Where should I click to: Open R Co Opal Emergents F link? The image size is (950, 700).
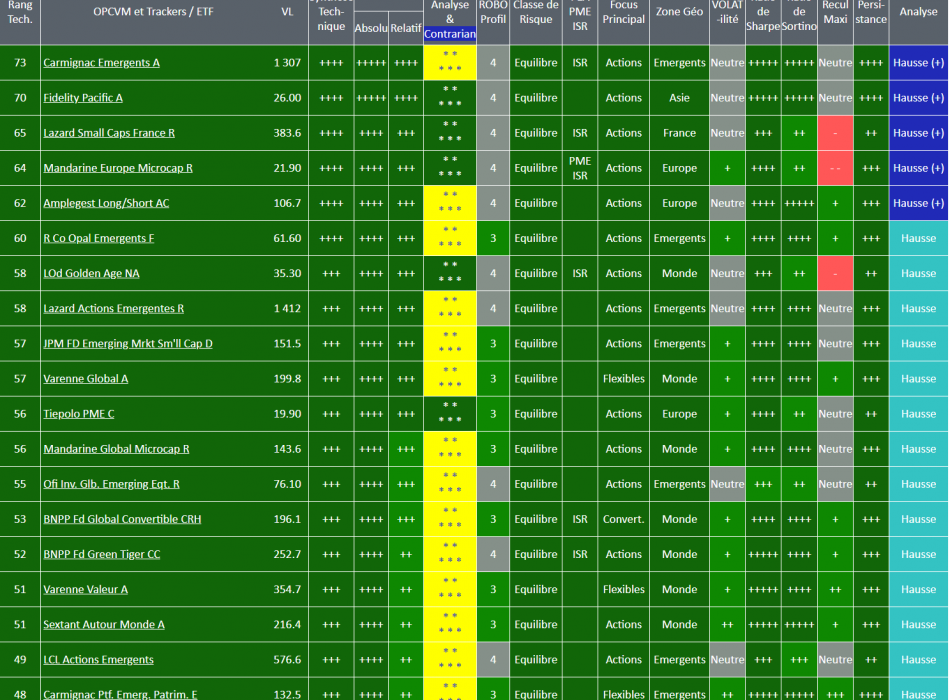[x=98, y=238]
